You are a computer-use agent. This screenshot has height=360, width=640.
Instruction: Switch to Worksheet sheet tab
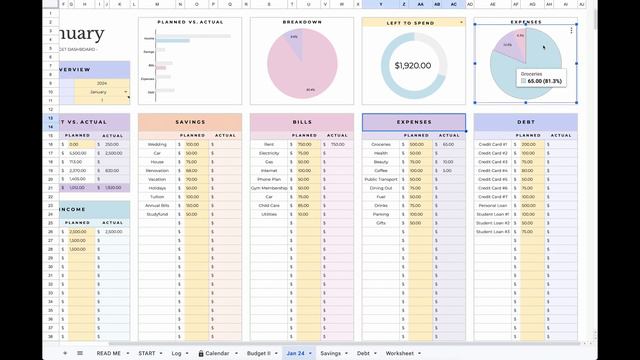[400, 353]
